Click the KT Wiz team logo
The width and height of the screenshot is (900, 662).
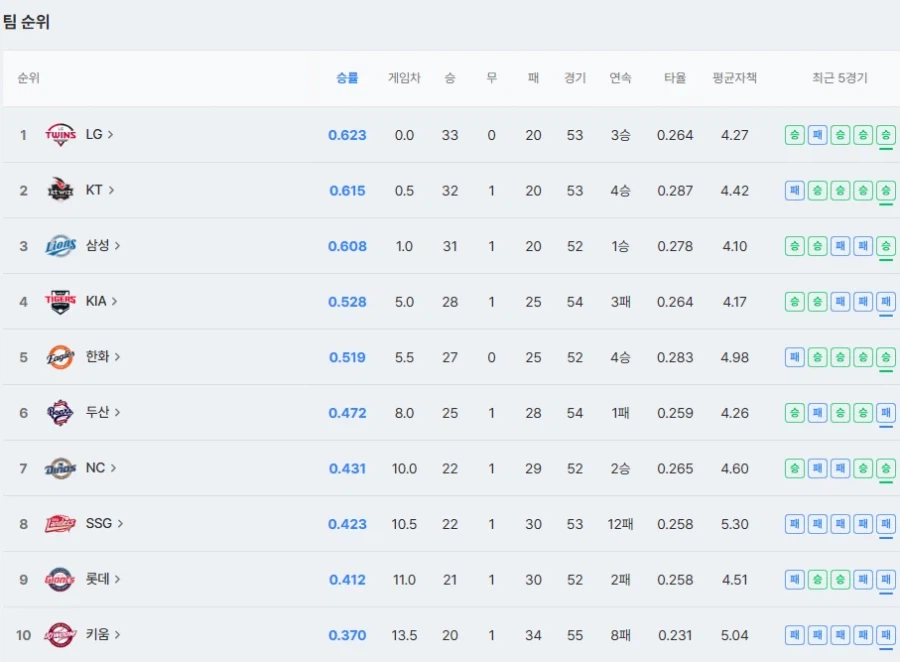60,191
